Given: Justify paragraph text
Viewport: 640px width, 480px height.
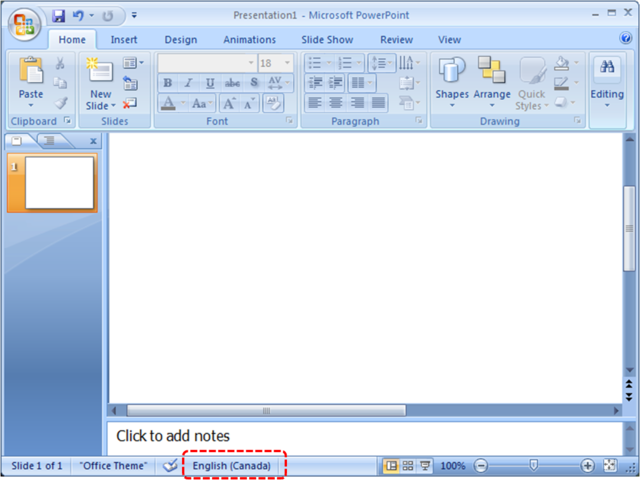Looking at the screenshot, I should [378, 103].
